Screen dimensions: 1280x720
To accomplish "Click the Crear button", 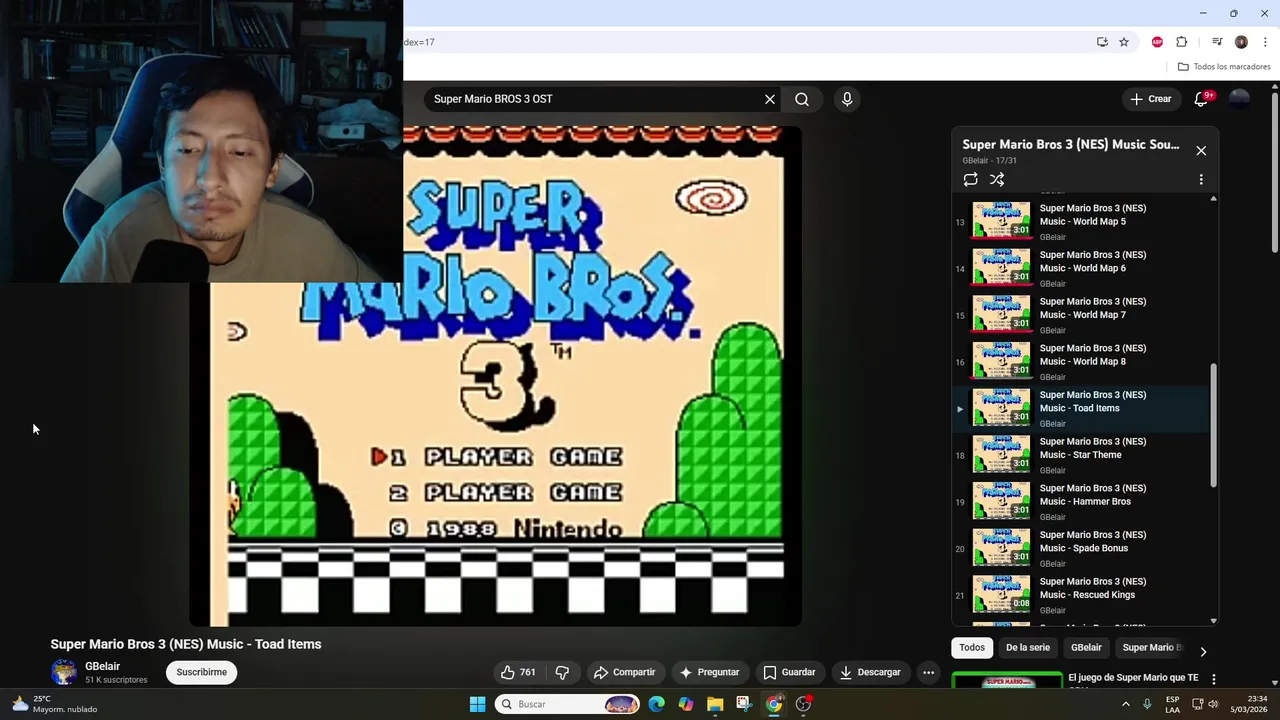I will click(1151, 99).
